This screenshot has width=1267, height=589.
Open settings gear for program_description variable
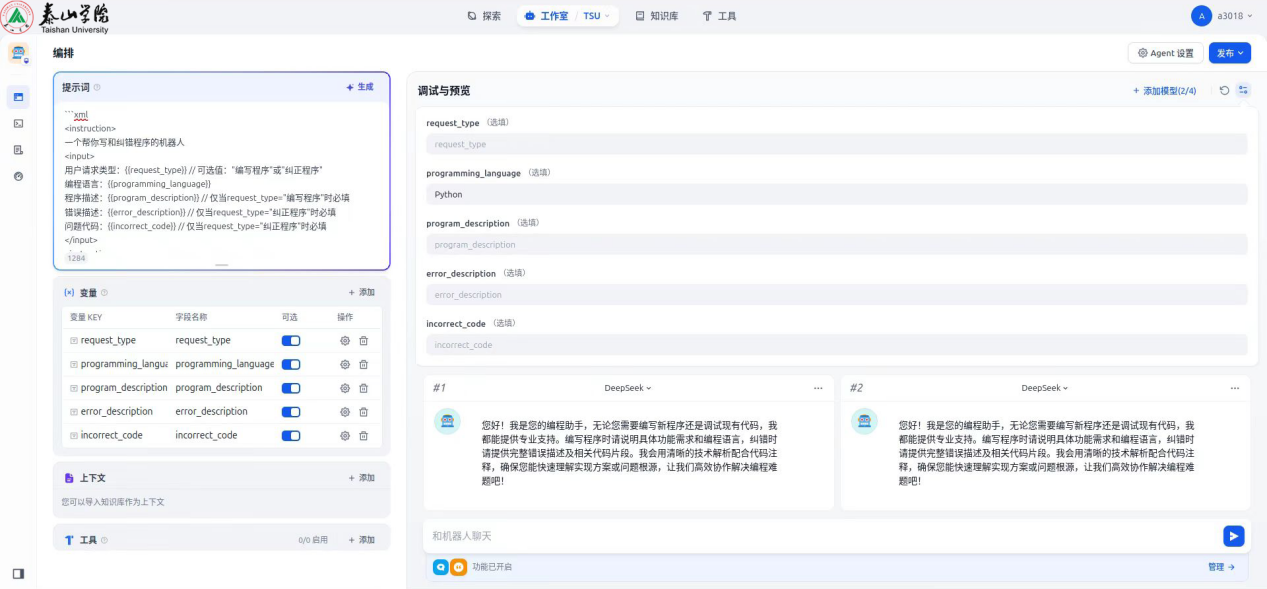(x=345, y=388)
